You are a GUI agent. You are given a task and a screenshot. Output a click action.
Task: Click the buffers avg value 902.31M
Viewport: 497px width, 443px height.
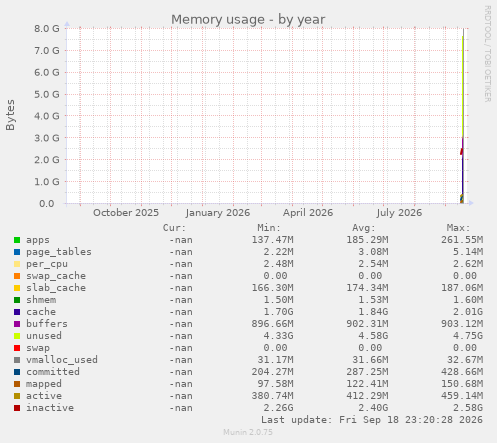(367, 324)
